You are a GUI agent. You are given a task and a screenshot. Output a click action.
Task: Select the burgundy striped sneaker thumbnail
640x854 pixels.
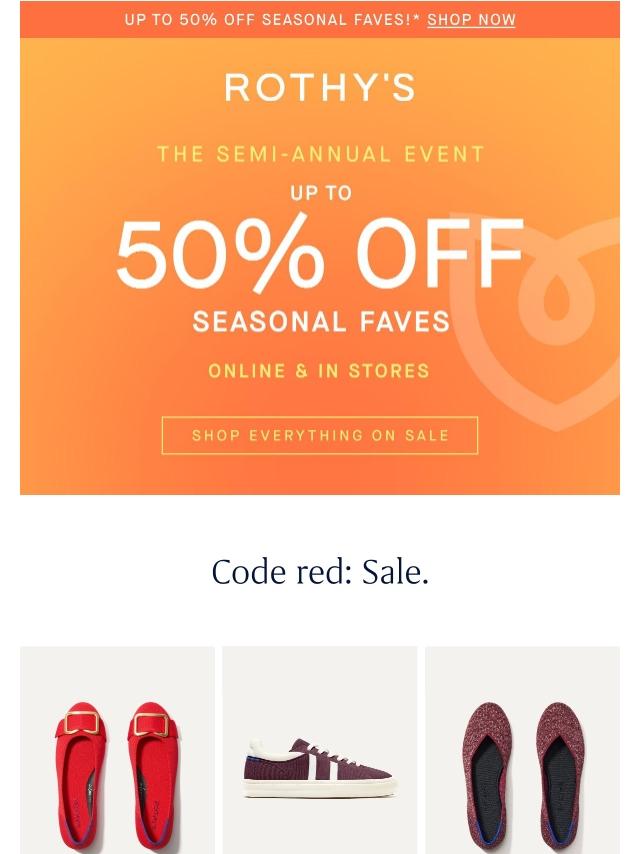coord(320,750)
